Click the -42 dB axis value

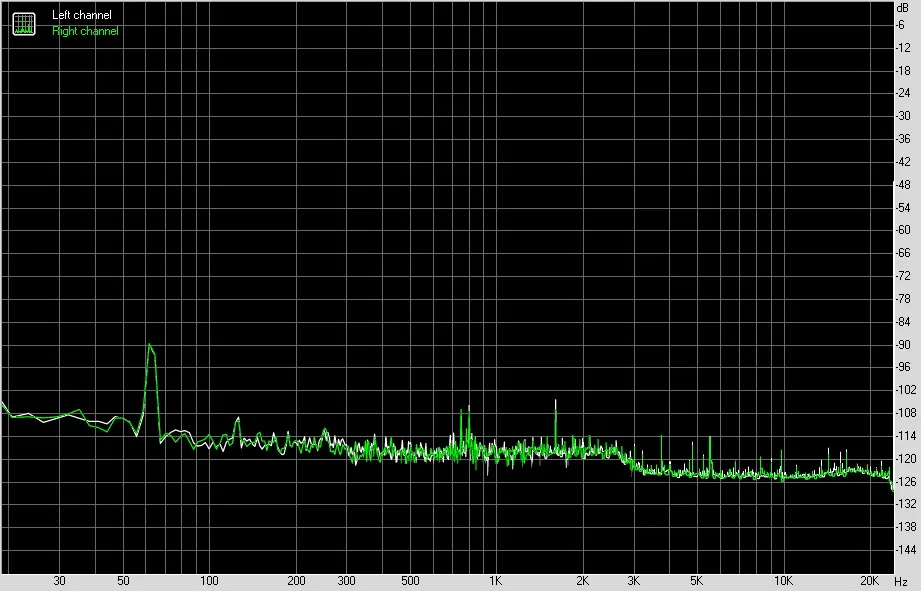[x=903, y=162]
